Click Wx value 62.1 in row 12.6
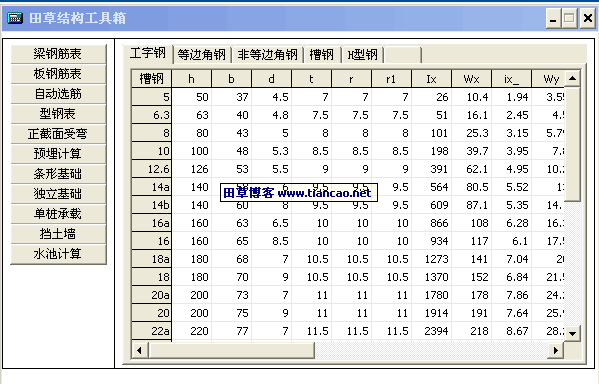This screenshot has width=599, height=384. 472,169
